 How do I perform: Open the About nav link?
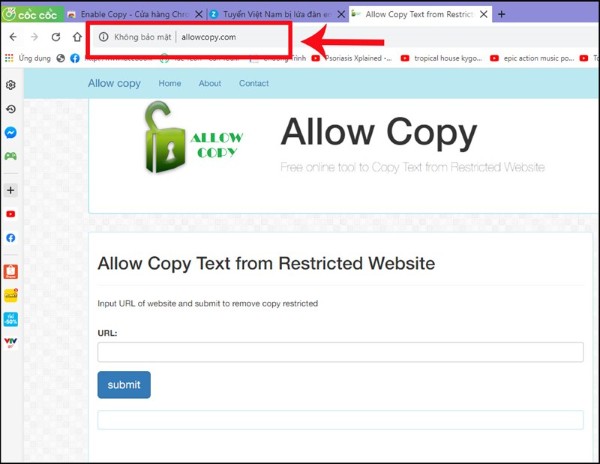[210, 83]
